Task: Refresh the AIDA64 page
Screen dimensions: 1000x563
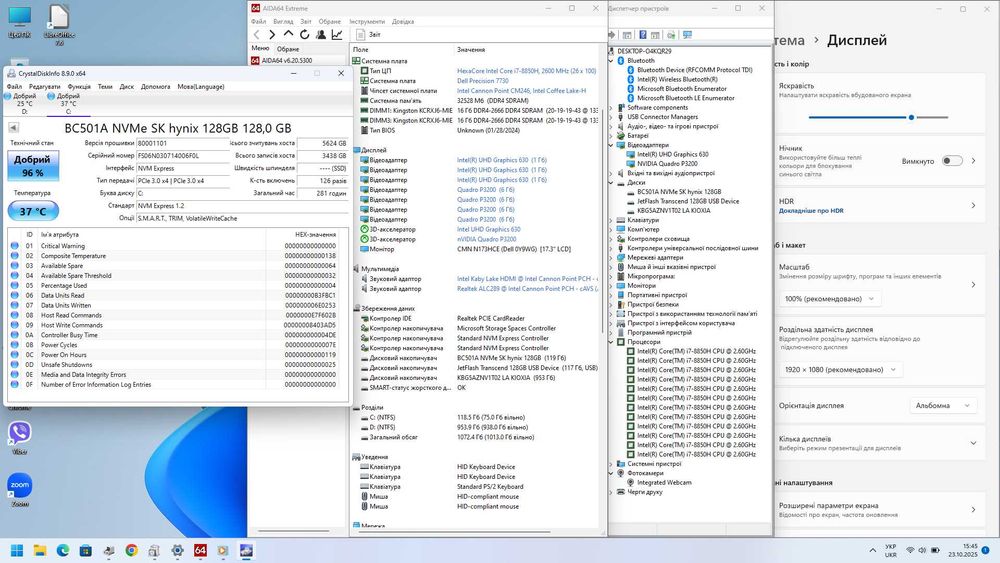Action: [304, 34]
